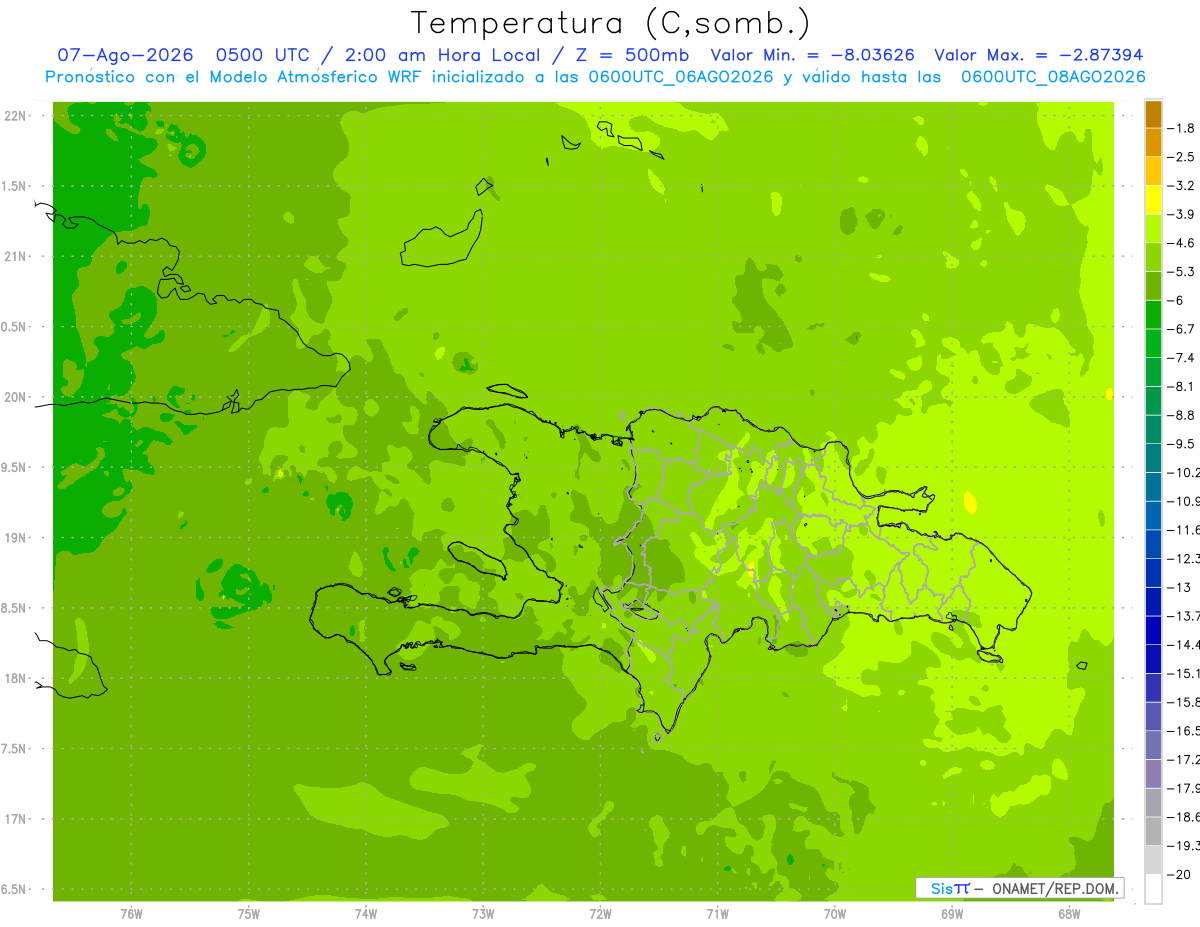This screenshot has height=927, width=1200.
Task: Click the "-6" colorbar label
Action: [1175, 301]
